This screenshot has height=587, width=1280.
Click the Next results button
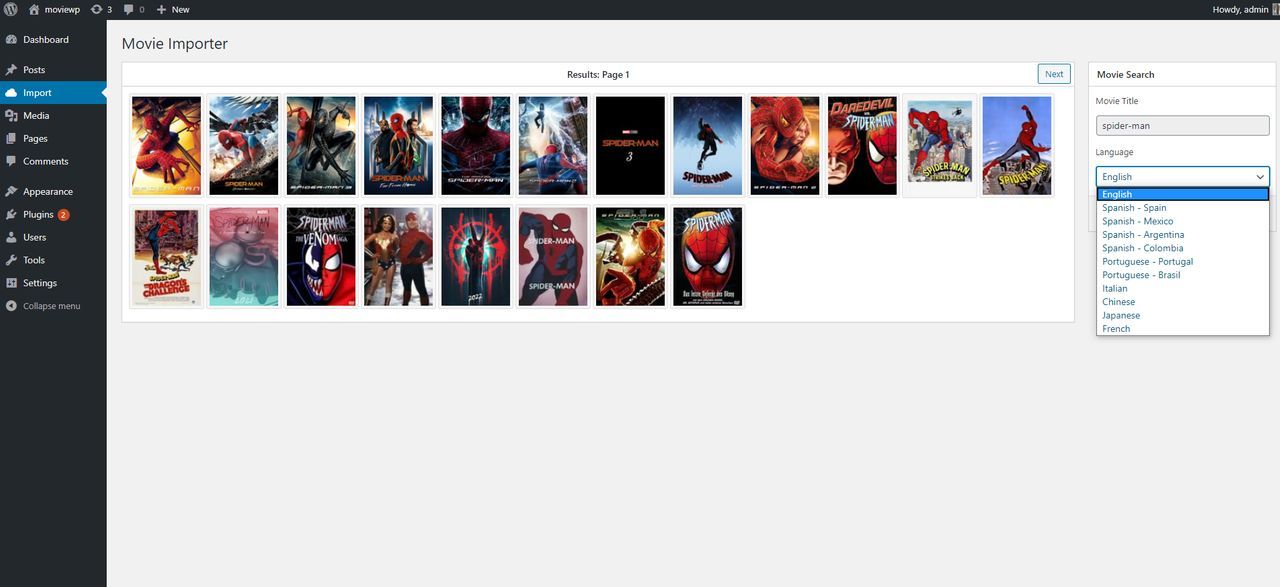coord(1054,74)
